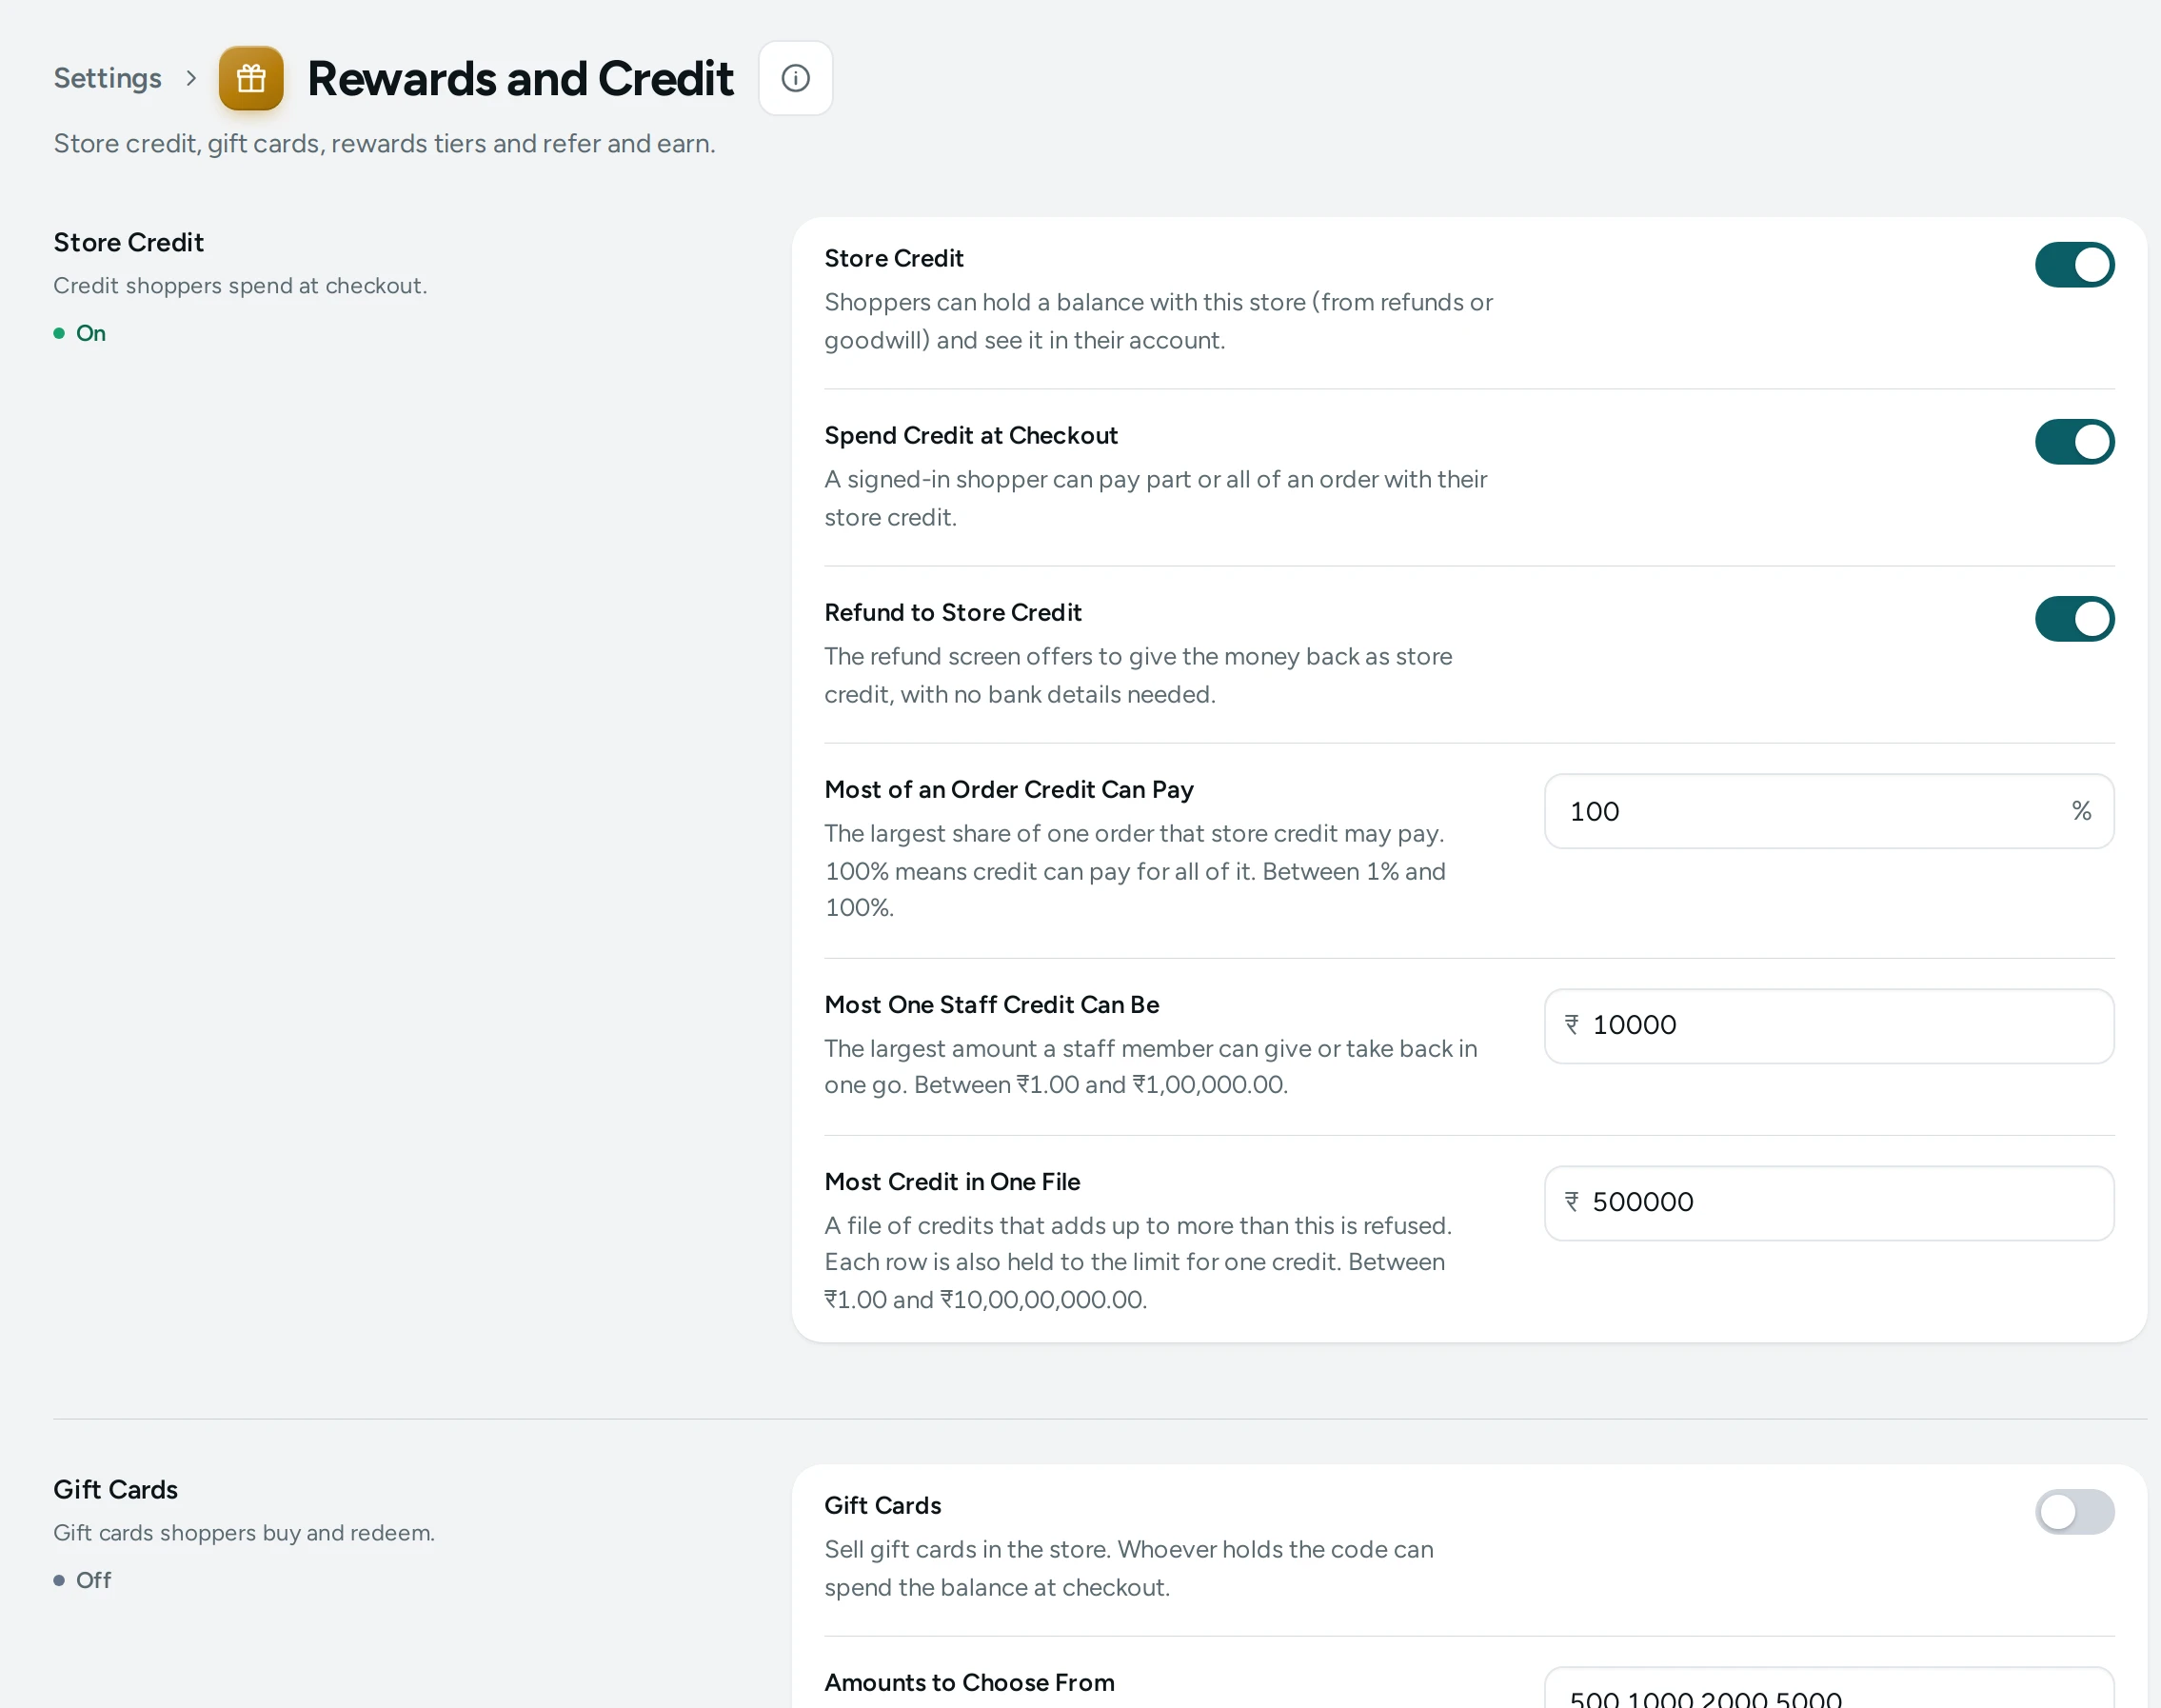Viewport: 2161px width, 1708px height.
Task: Select the Gift Cards section heading on left
Action: tap(115, 1489)
